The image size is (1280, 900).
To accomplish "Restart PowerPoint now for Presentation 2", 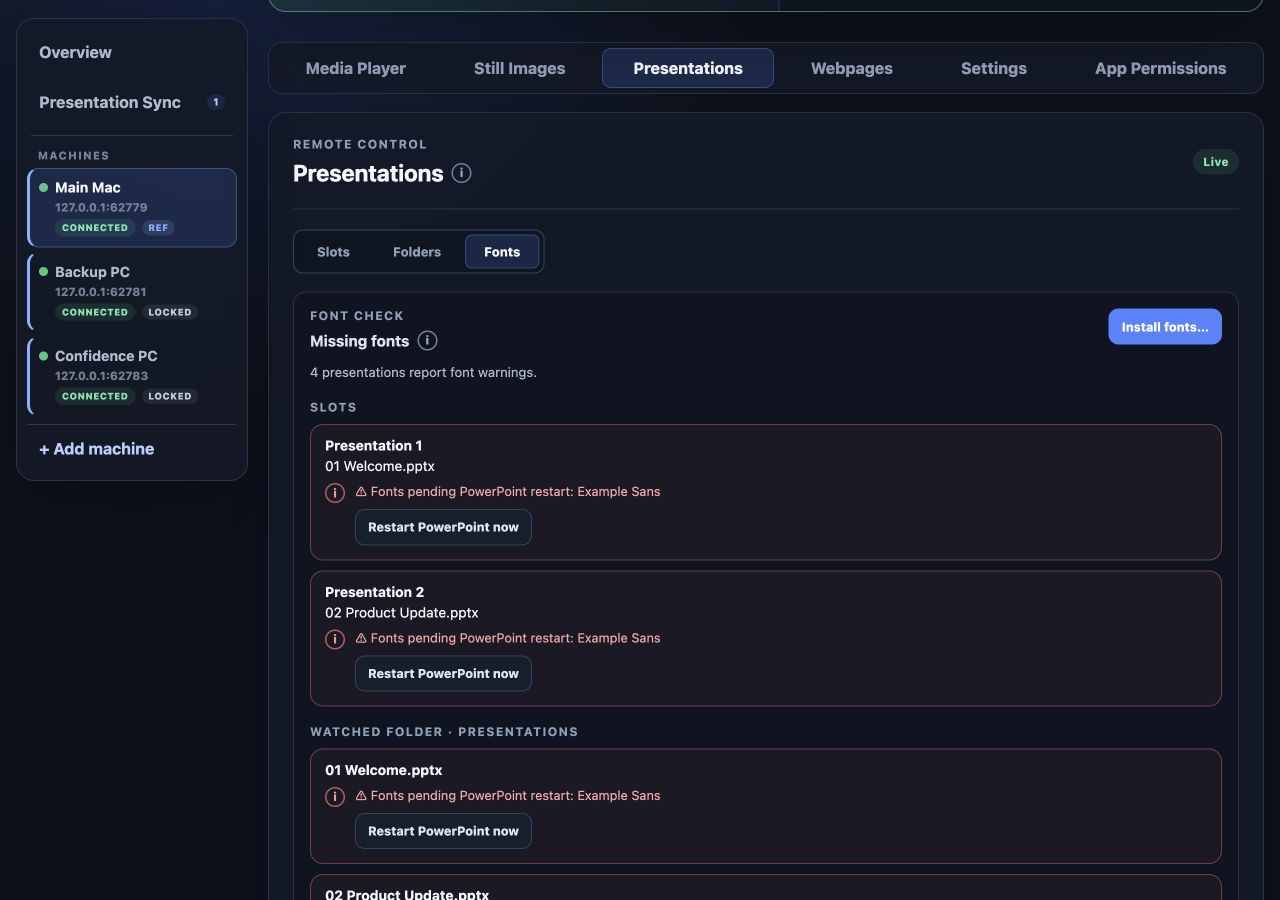I will click(443, 673).
